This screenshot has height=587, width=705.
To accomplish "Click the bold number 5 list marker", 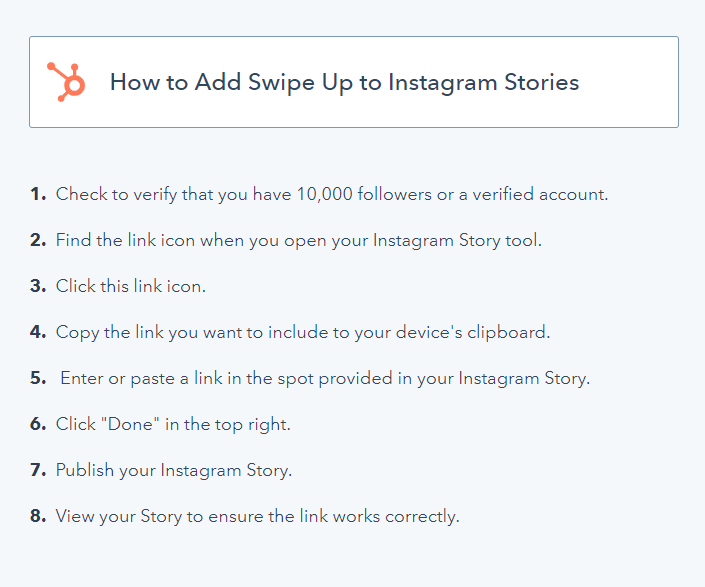I will click(38, 378).
